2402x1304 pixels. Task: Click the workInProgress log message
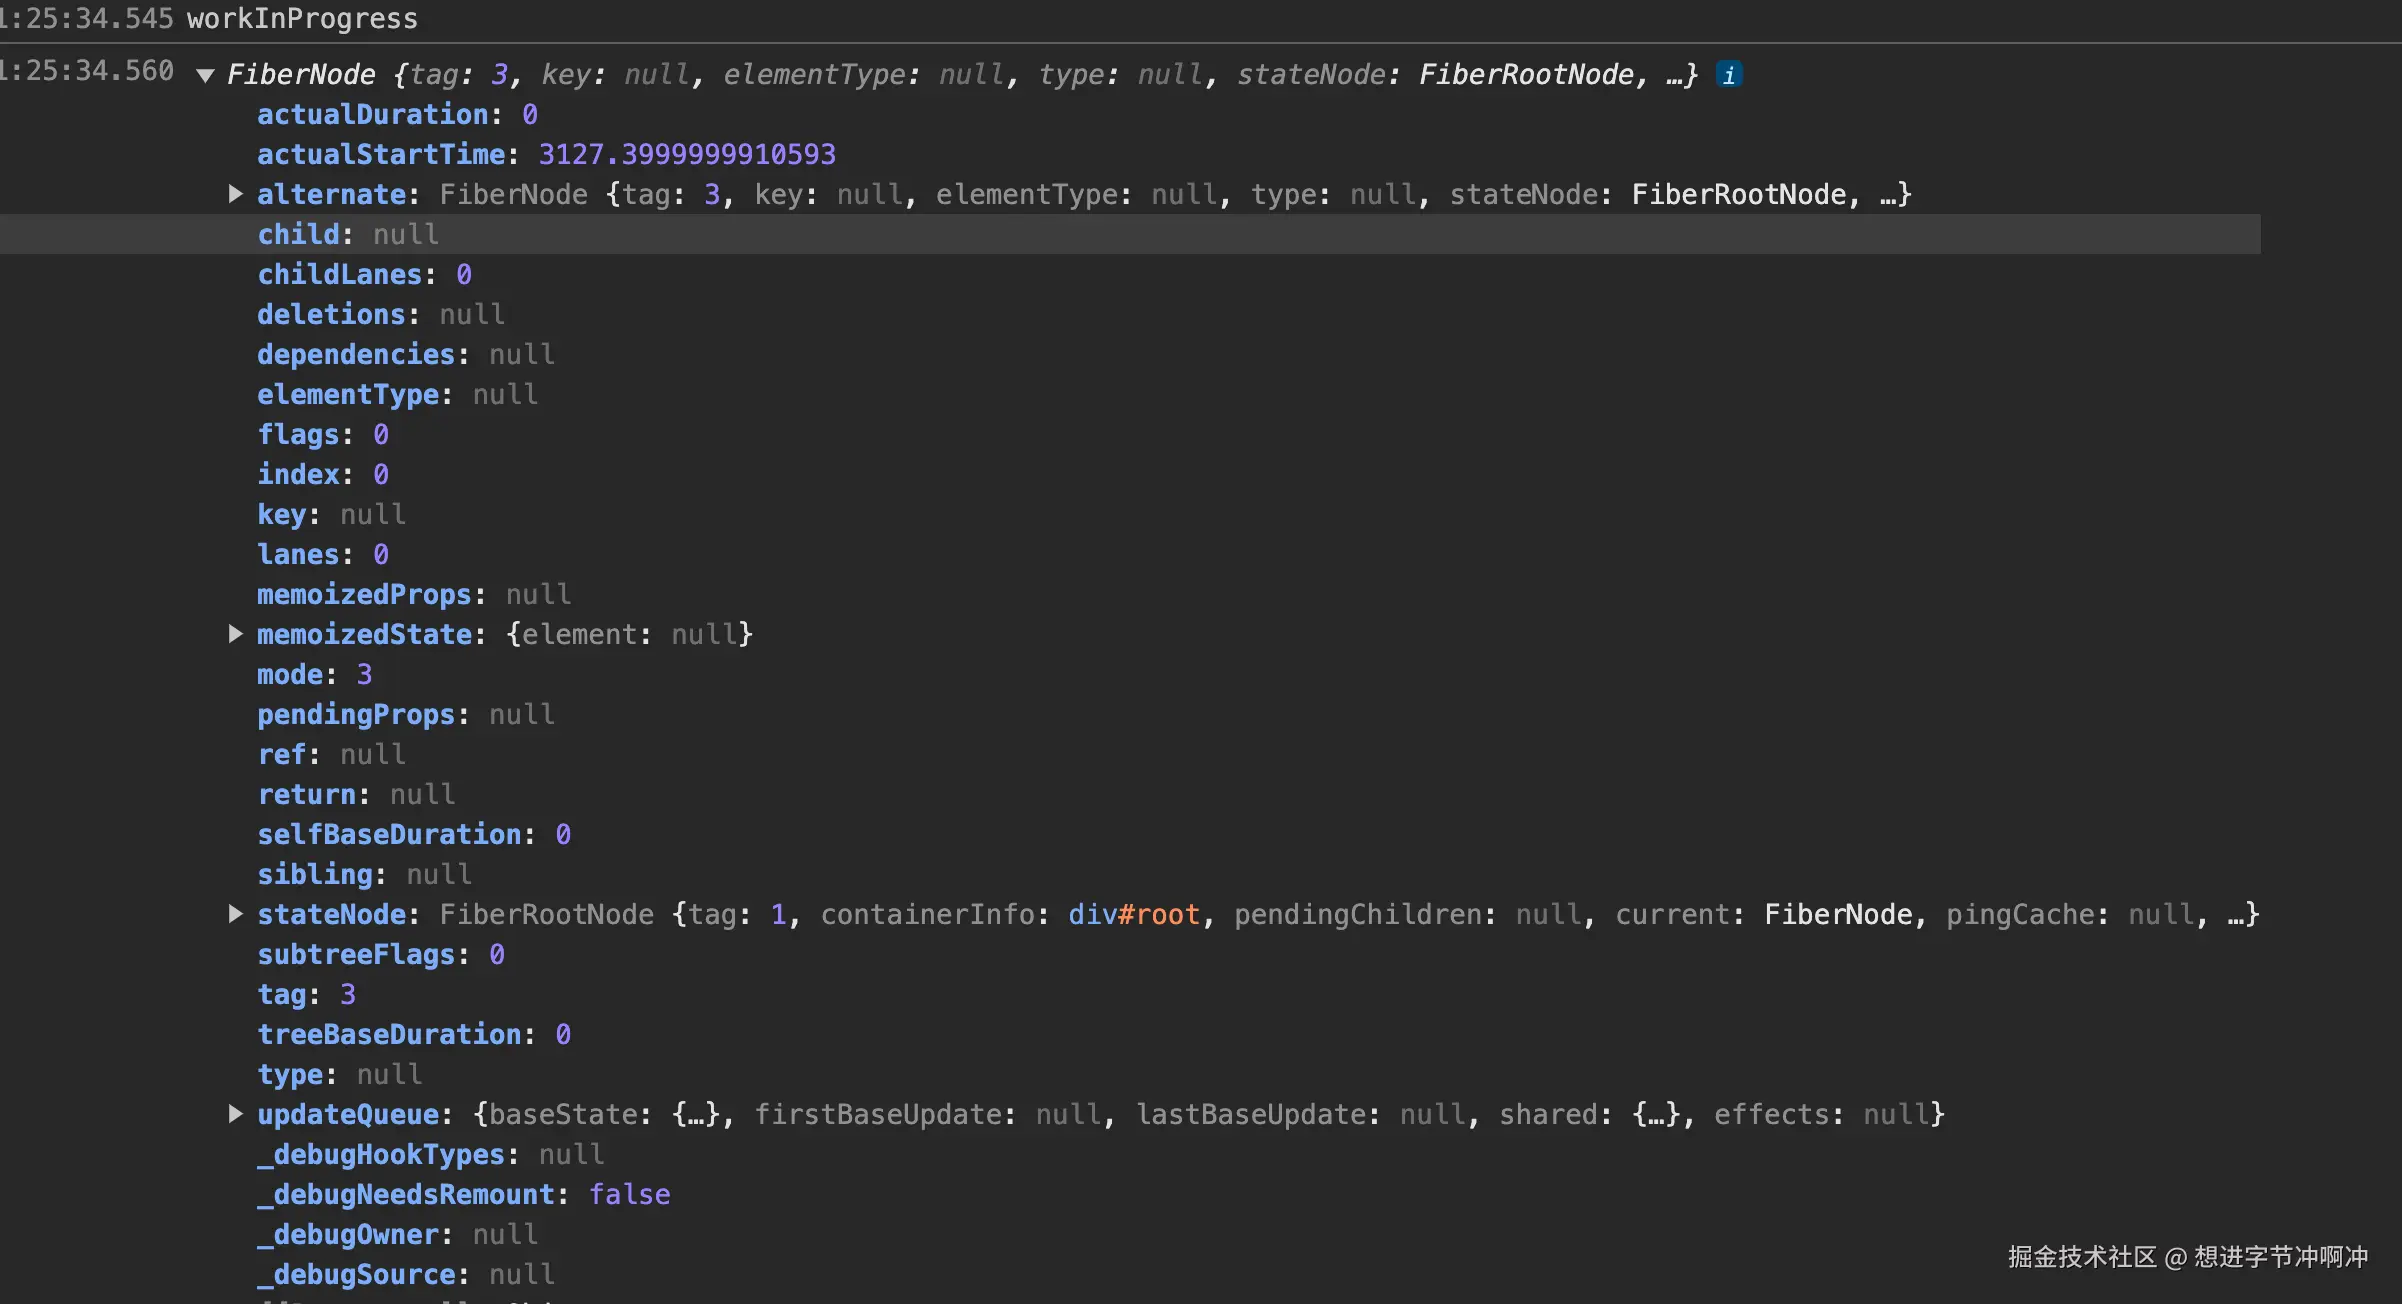pyautogui.click(x=302, y=19)
